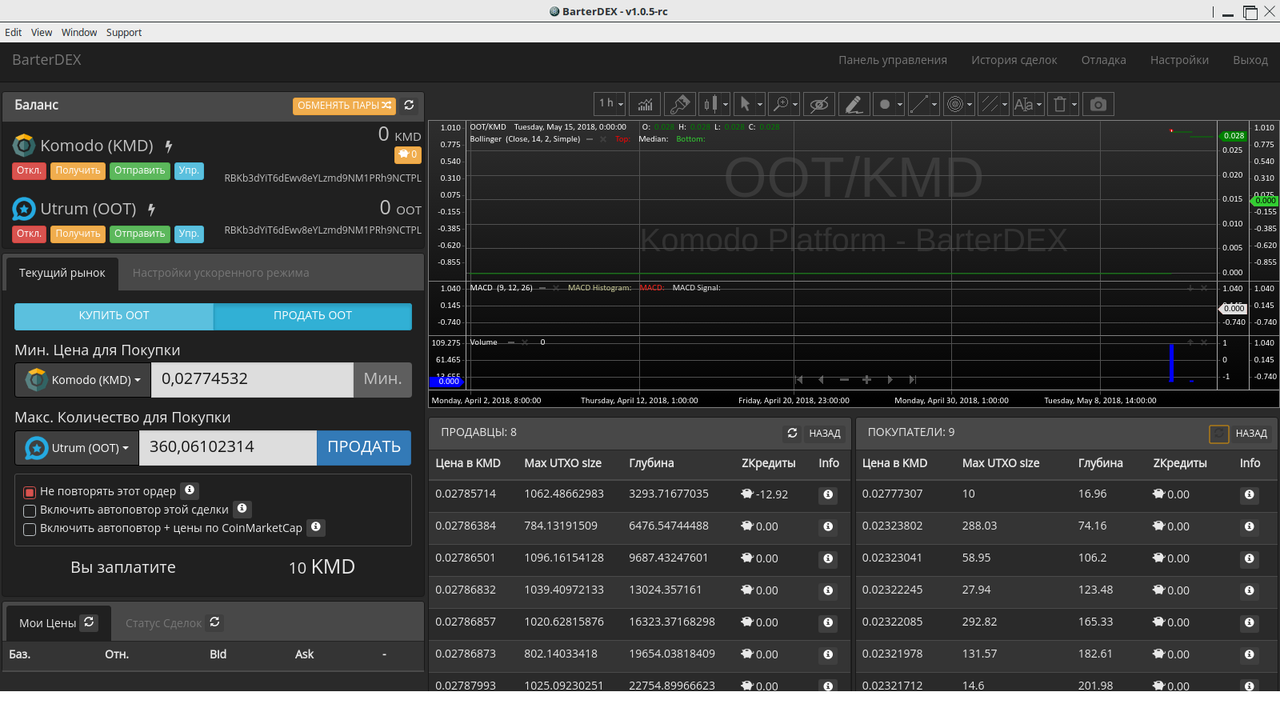Screen dimensions: 1280x720
Task: Jump to the chart's last bar
Action: [913, 380]
